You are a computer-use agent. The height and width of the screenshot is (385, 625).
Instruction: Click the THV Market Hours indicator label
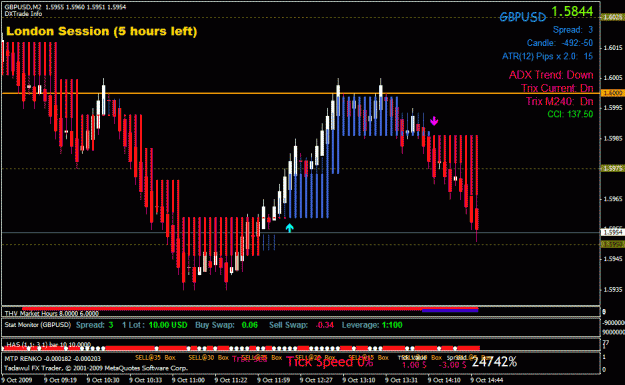[x=51, y=313]
